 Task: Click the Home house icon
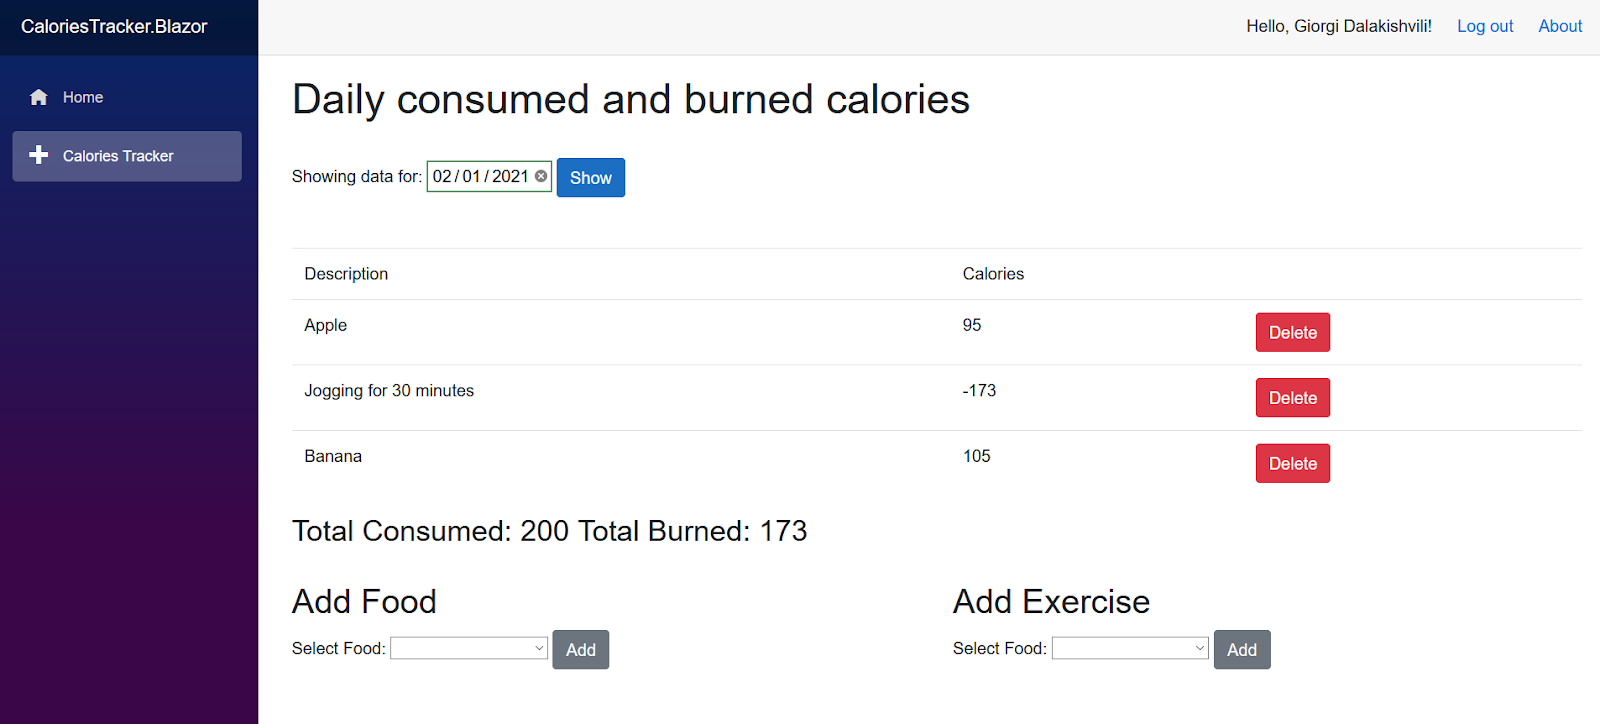point(39,97)
